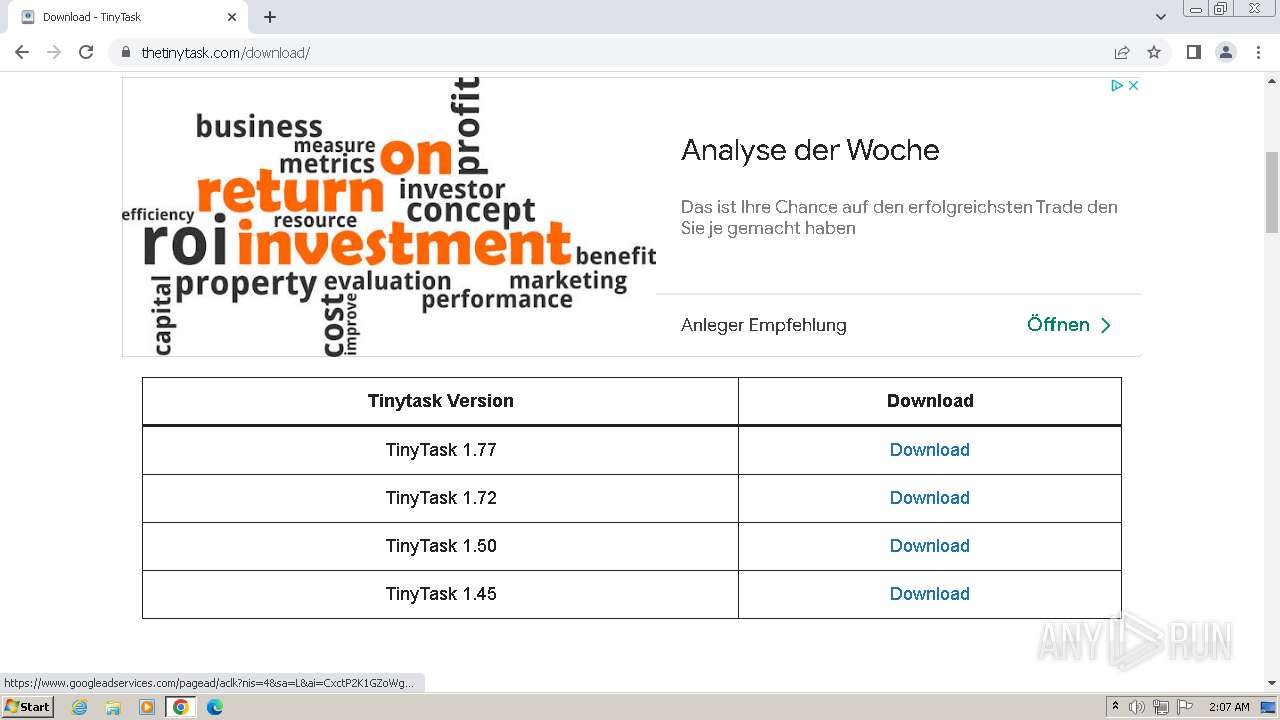The image size is (1280, 720).
Task: Click the scrollbar down arrow
Action: coord(1272,683)
